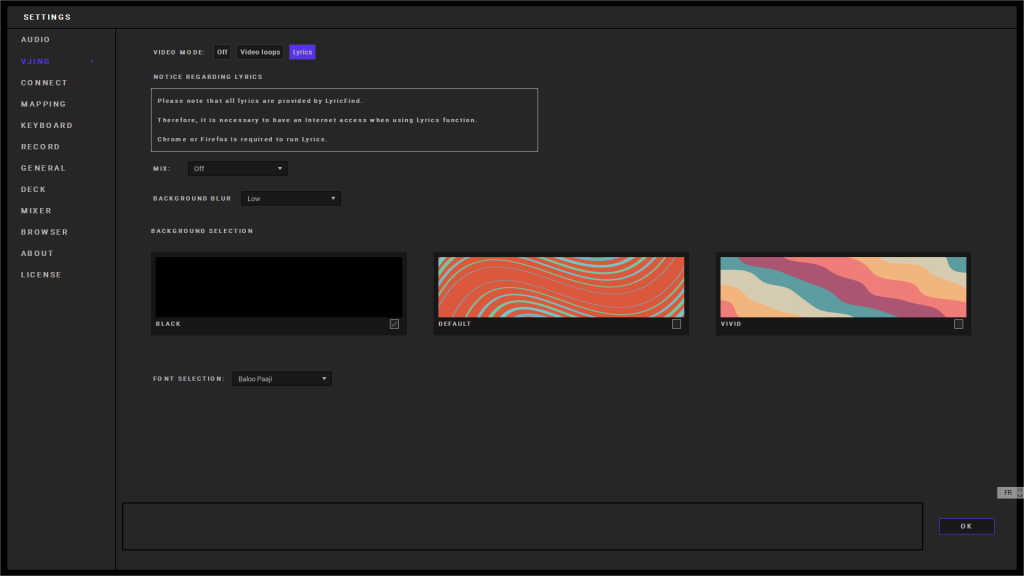Image resolution: width=1024 pixels, height=576 pixels.
Task: Select Lyrics video mode
Action: pyautogui.click(x=302, y=52)
